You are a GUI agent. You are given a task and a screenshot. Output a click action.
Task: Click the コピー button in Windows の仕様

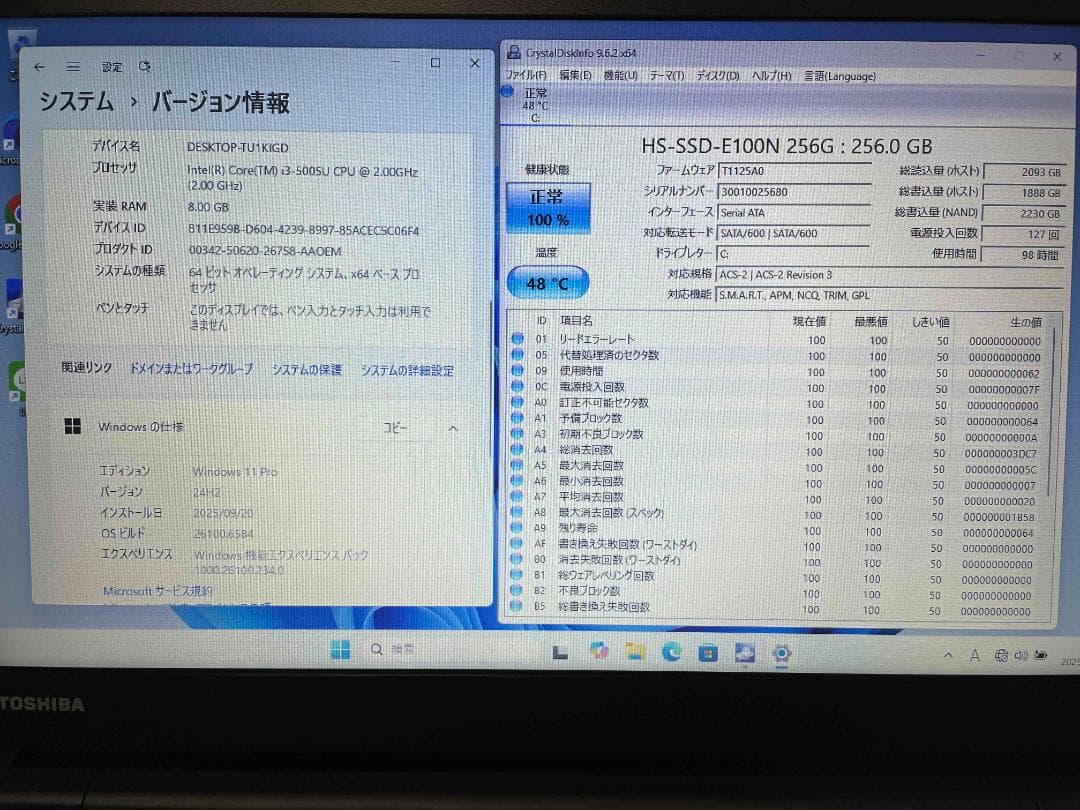click(x=396, y=428)
